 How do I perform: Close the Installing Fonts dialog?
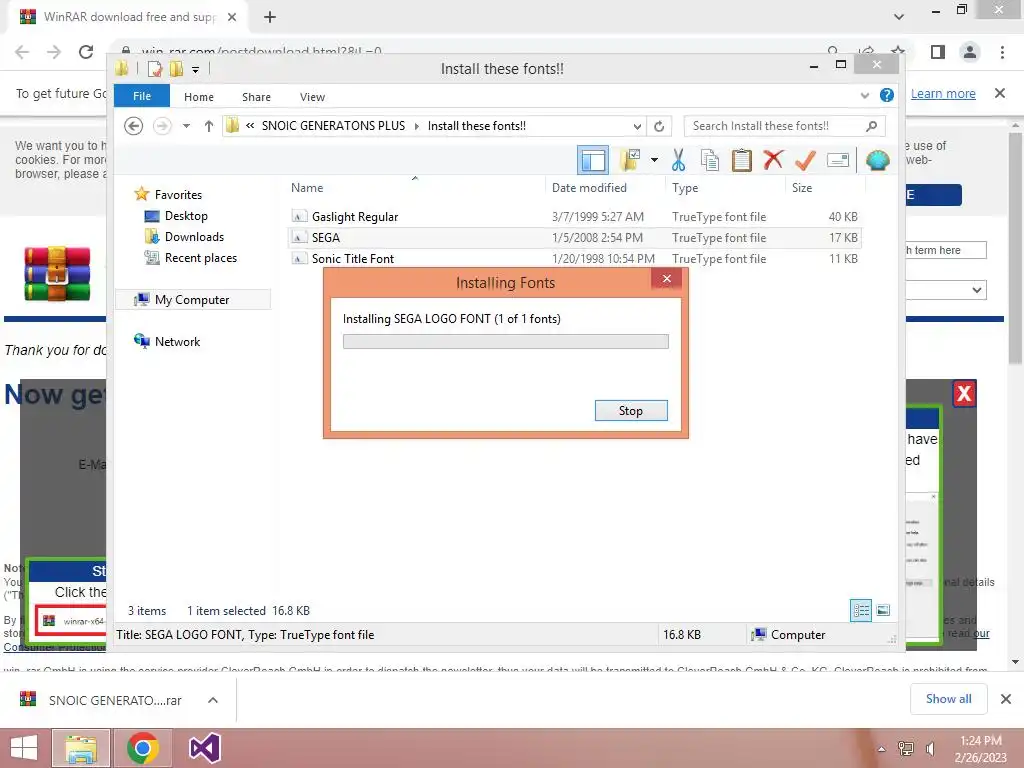coord(666,279)
